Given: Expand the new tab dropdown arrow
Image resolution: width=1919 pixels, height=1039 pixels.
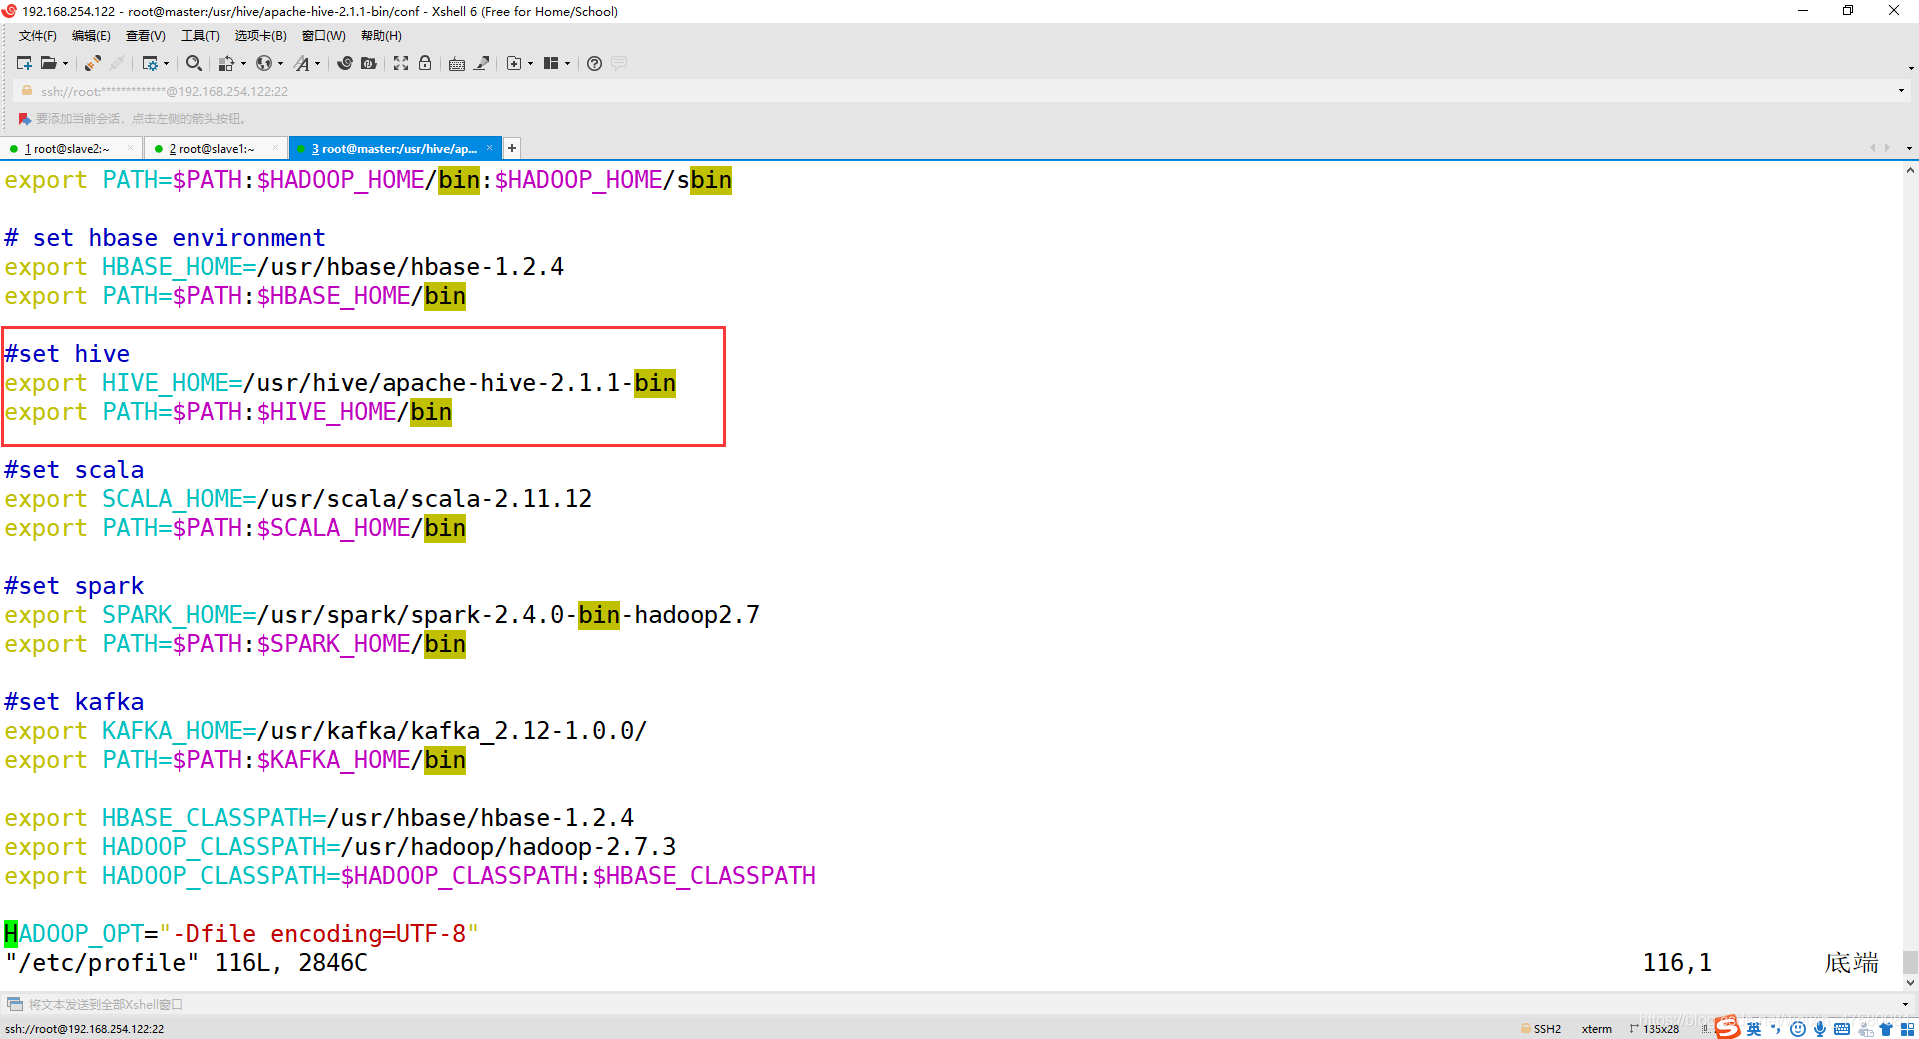Looking at the screenshot, I should tap(530, 63).
